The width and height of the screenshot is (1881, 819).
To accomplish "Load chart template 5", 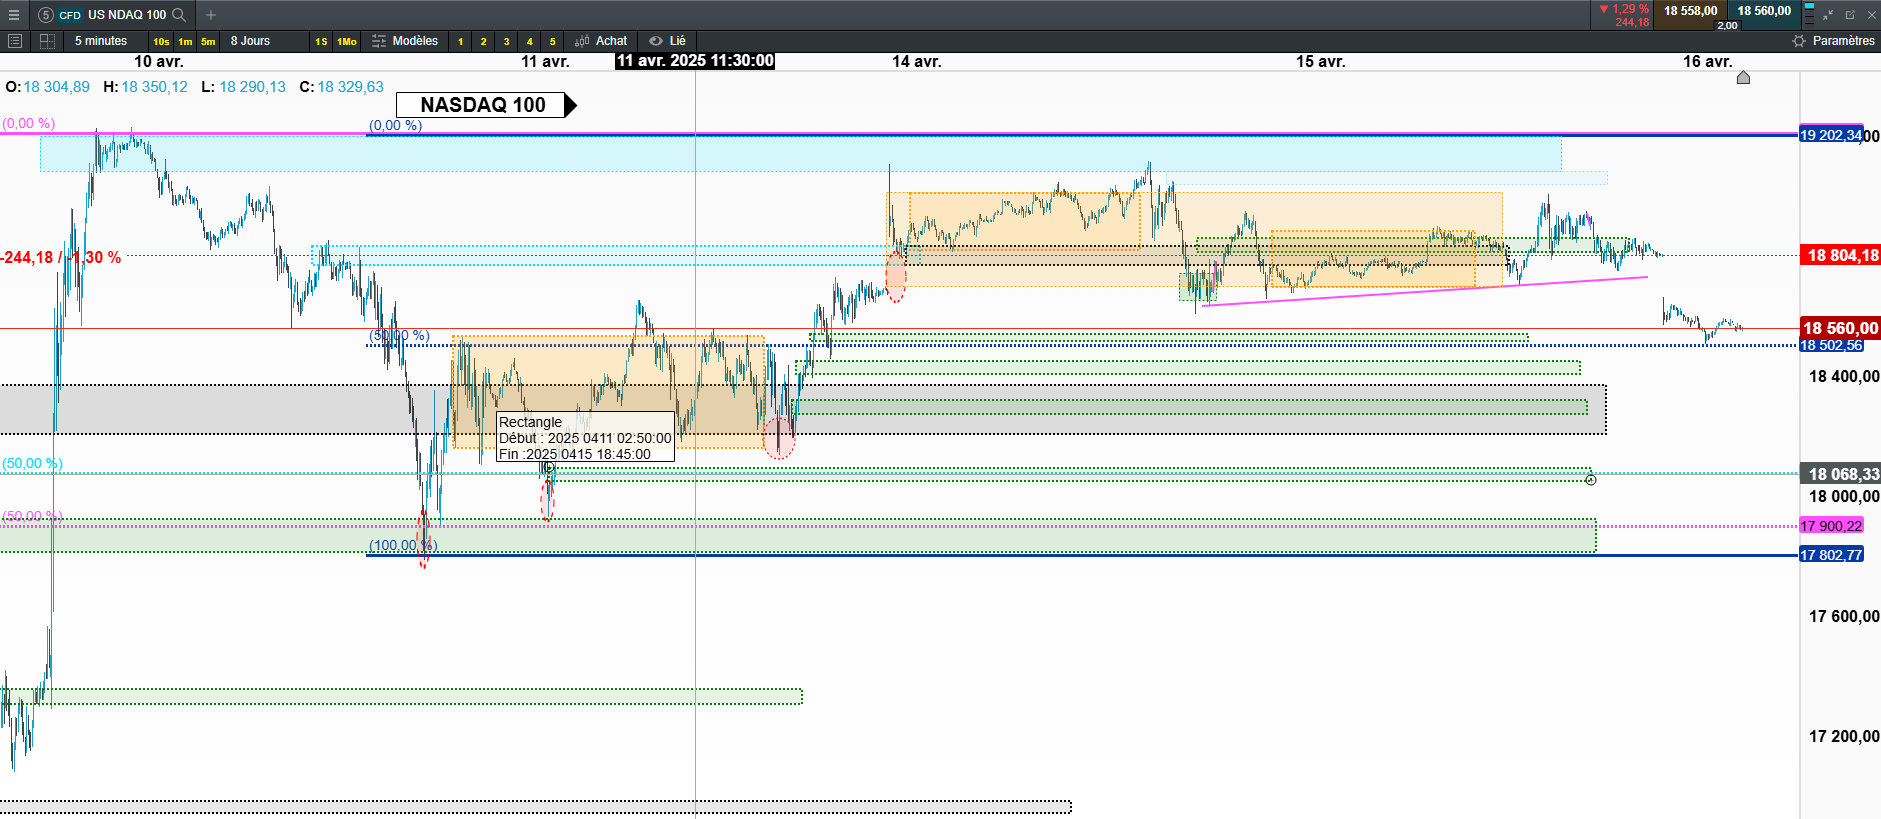I will 552,41.
